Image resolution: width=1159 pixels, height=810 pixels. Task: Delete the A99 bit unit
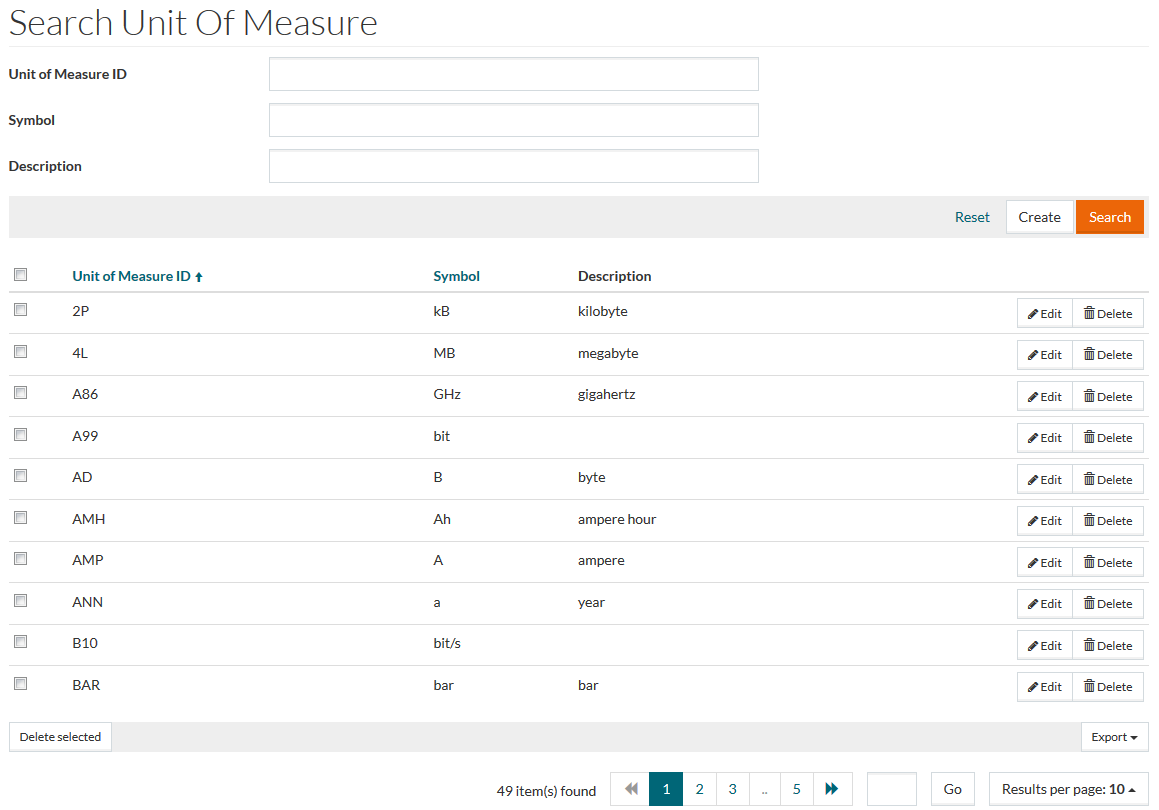click(x=1108, y=438)
